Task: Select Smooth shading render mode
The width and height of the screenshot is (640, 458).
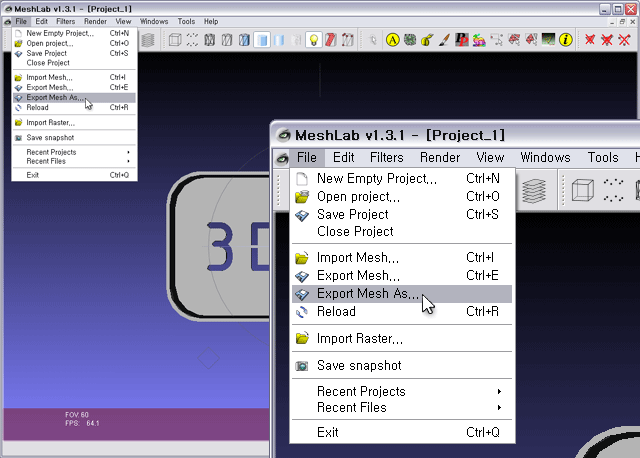Action: (279, 40)
